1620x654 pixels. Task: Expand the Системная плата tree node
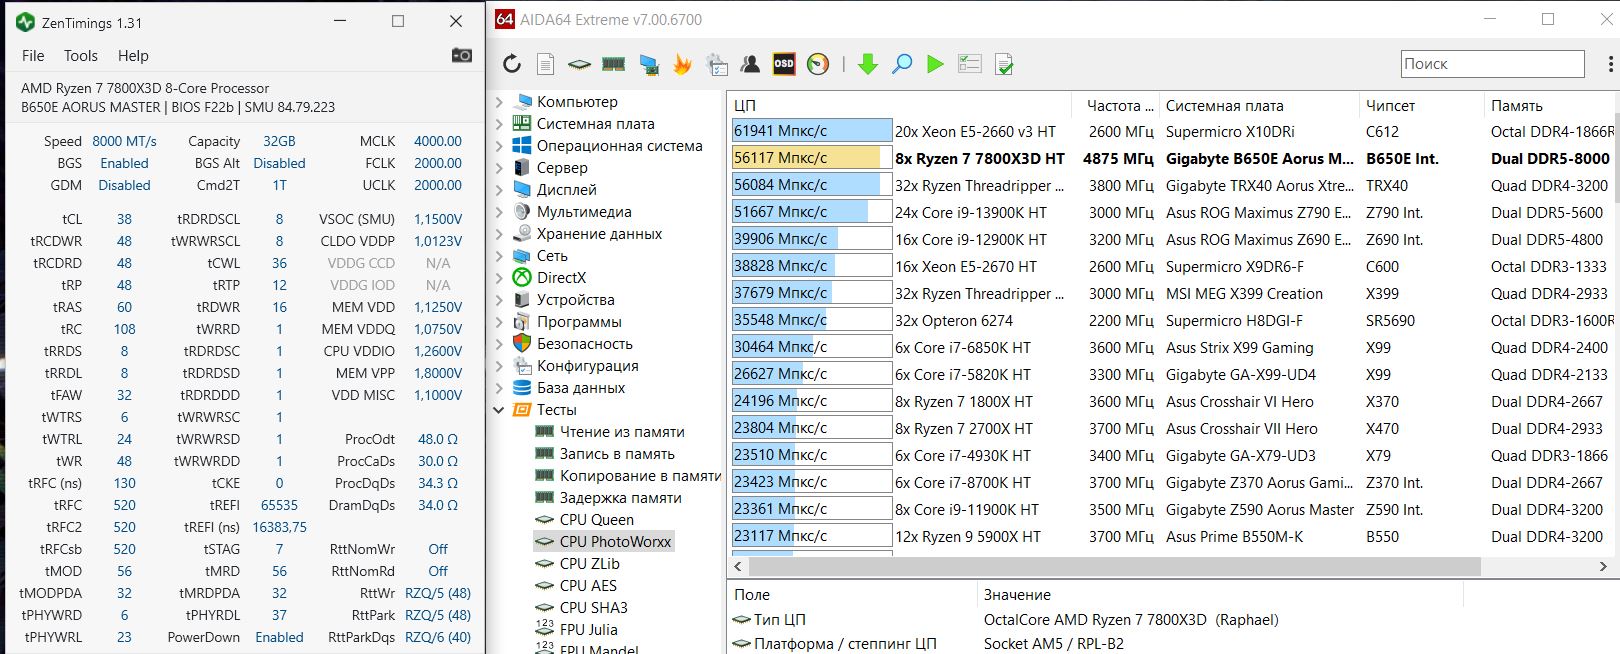(x=499, y=124)
